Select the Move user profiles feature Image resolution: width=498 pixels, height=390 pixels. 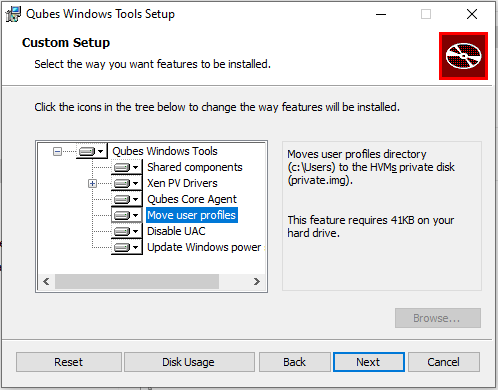(192, 215)
